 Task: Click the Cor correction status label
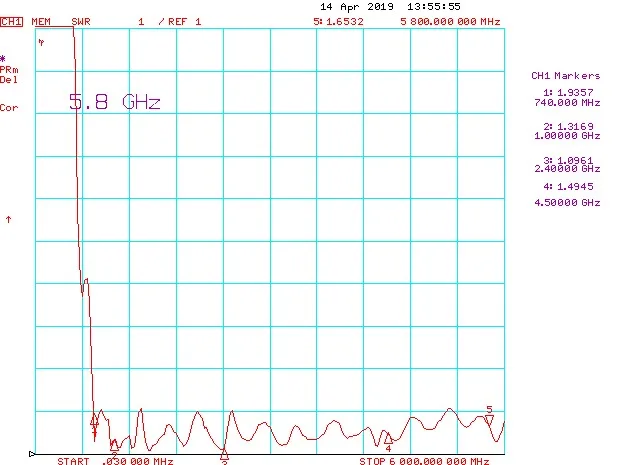9,108
